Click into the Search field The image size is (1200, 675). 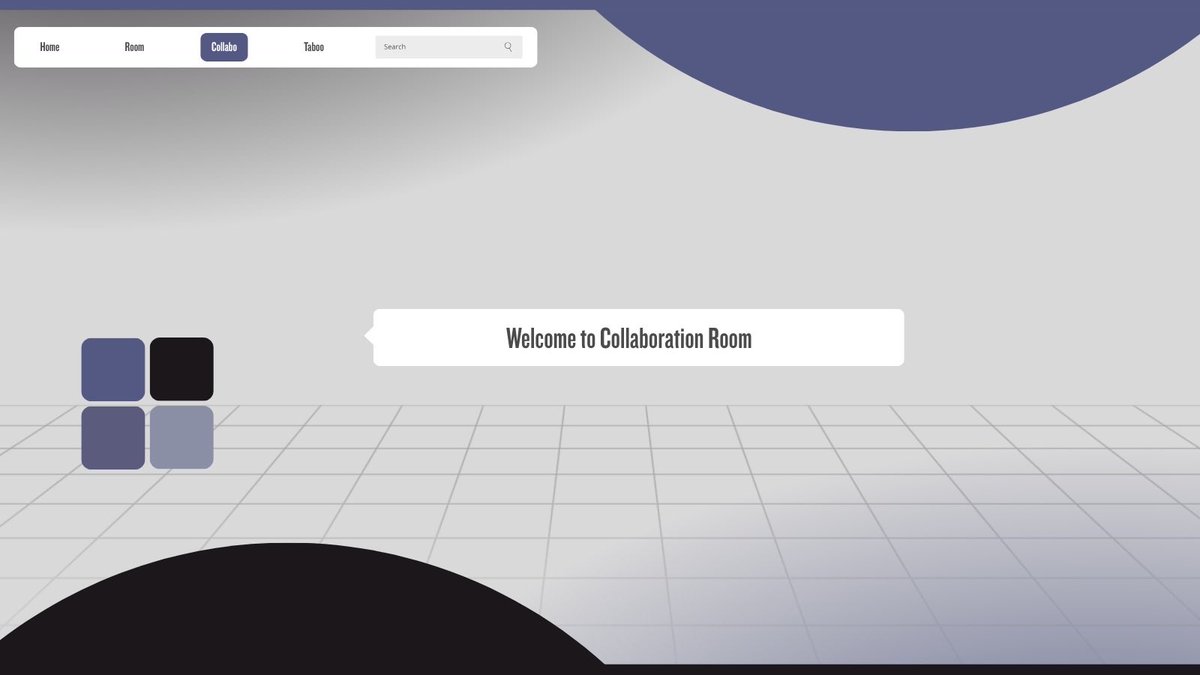pos(449,47)
